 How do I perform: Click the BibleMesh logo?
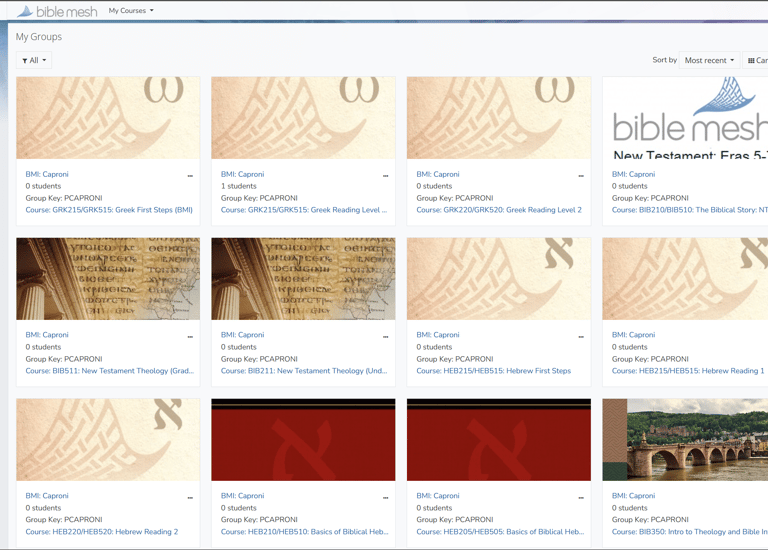[57, 11]
